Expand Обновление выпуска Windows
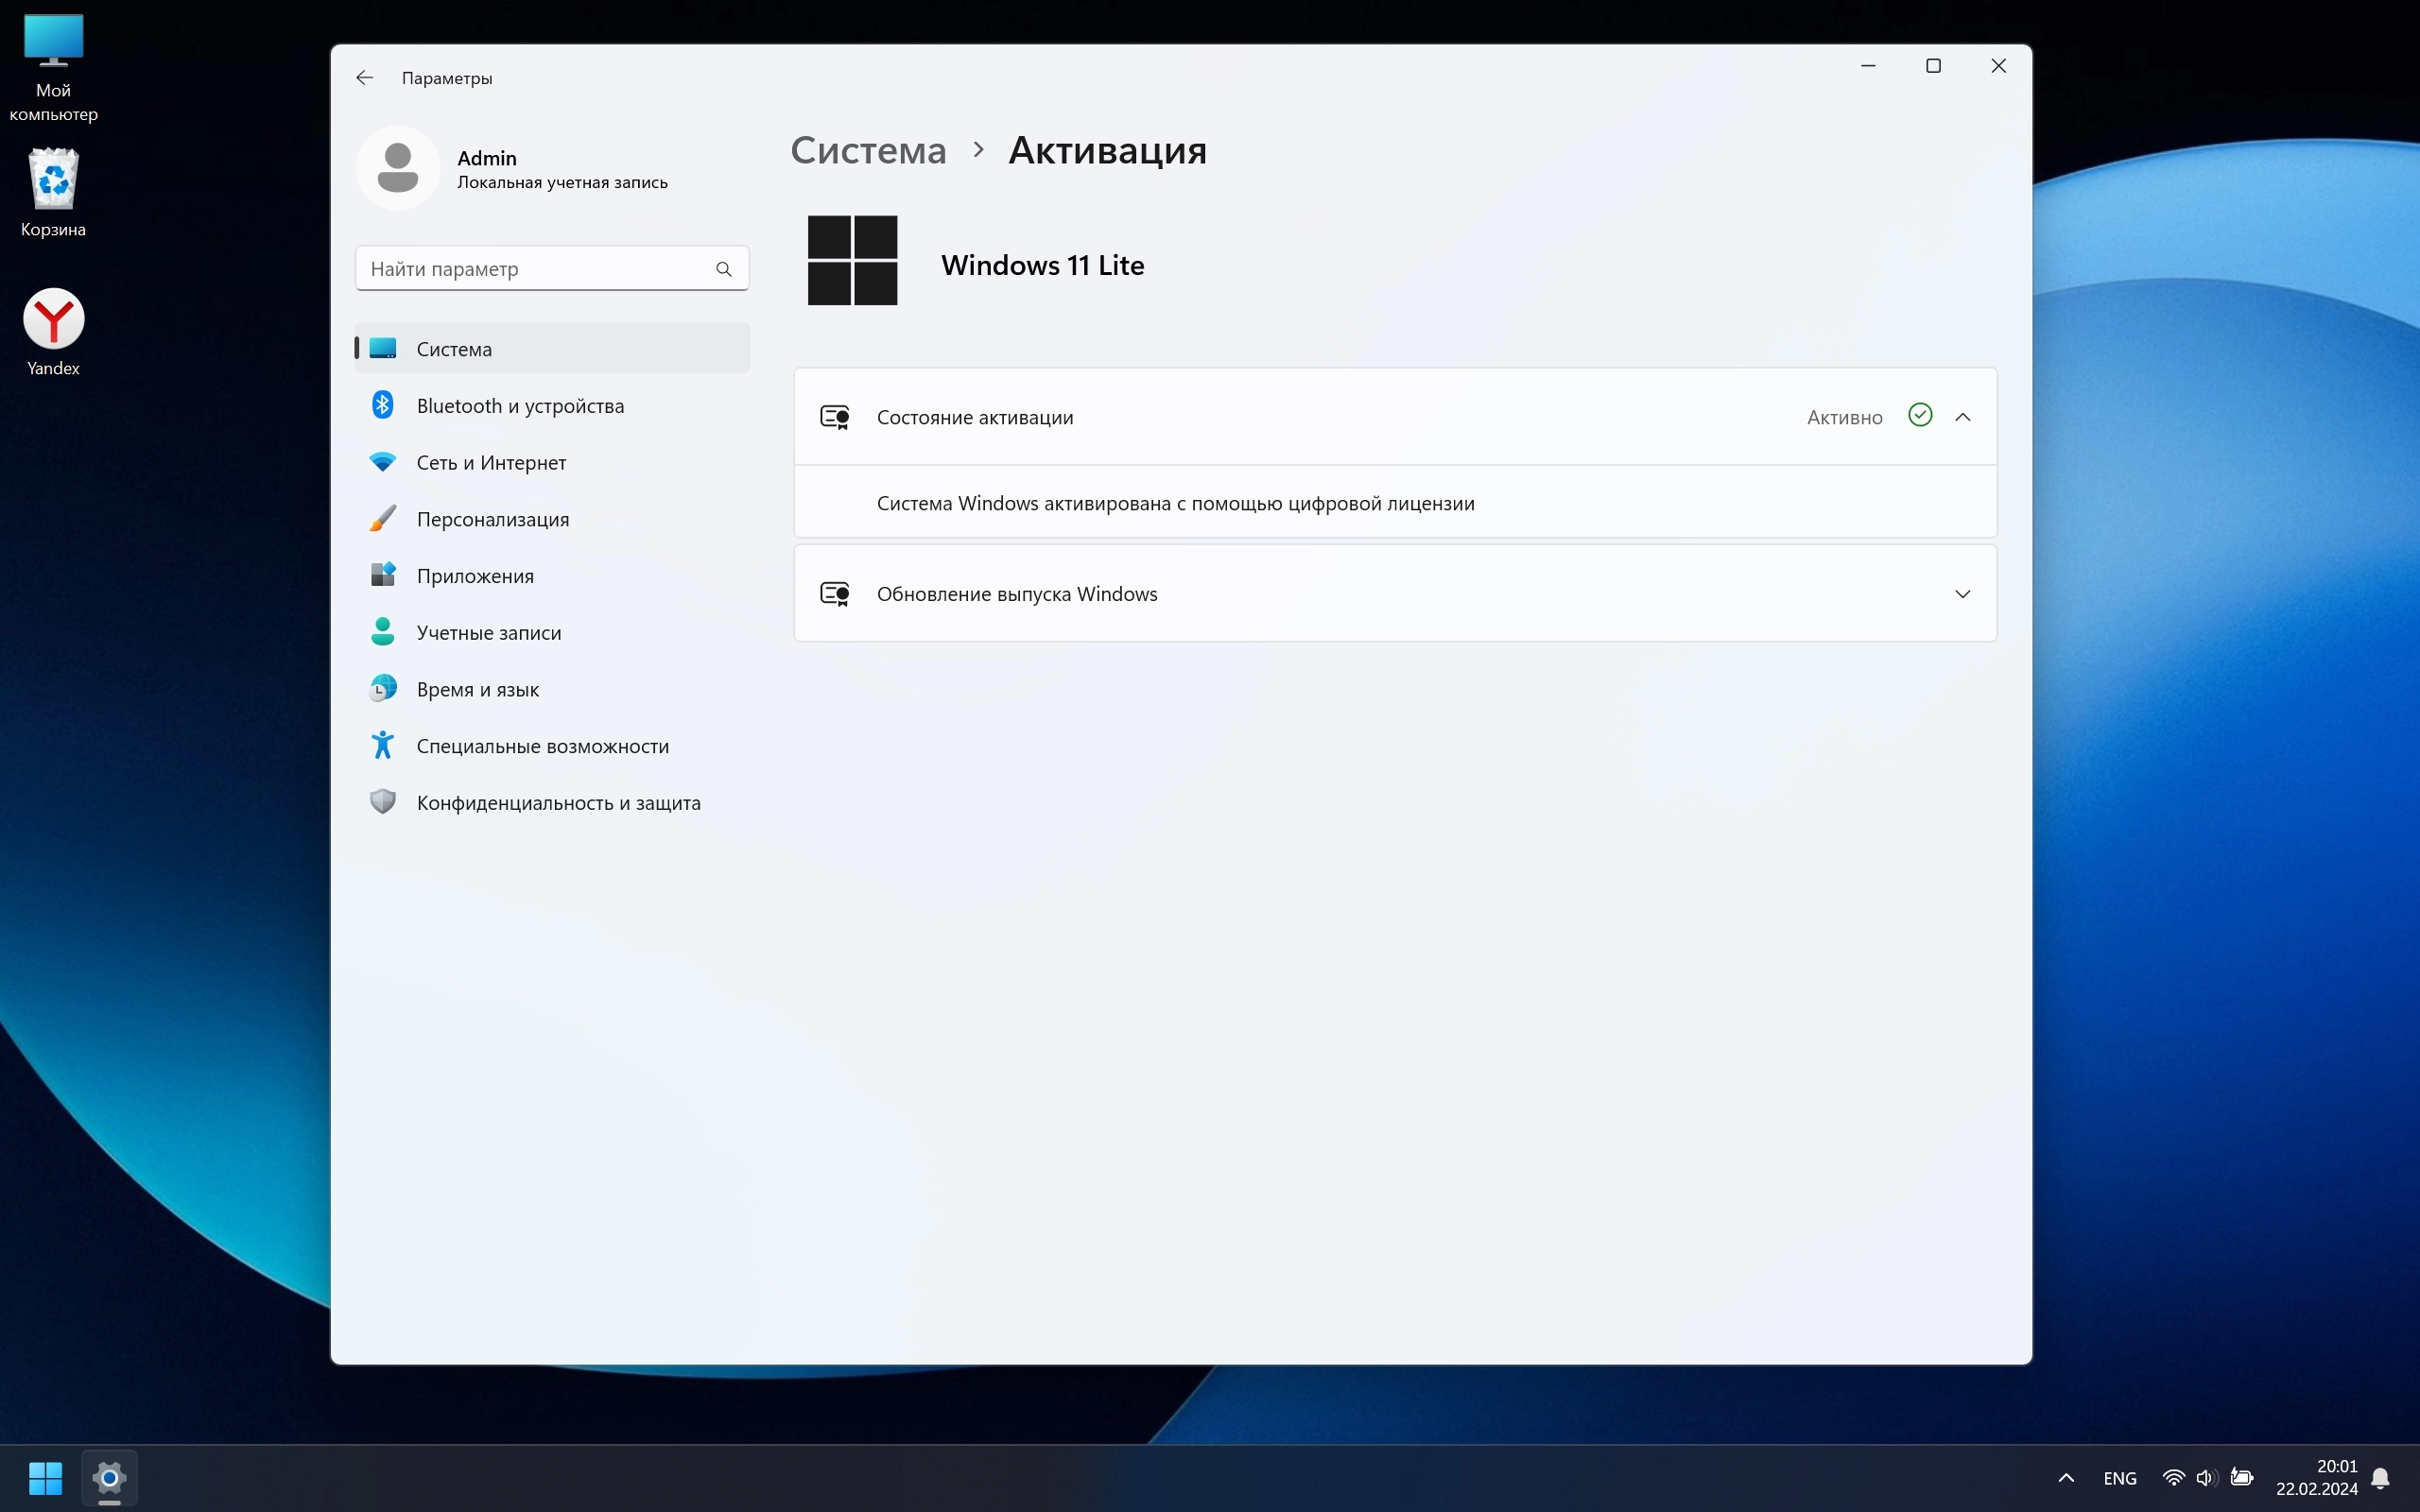Viewport: 2420px width, 1512px height. click(x=1962, y=594)
